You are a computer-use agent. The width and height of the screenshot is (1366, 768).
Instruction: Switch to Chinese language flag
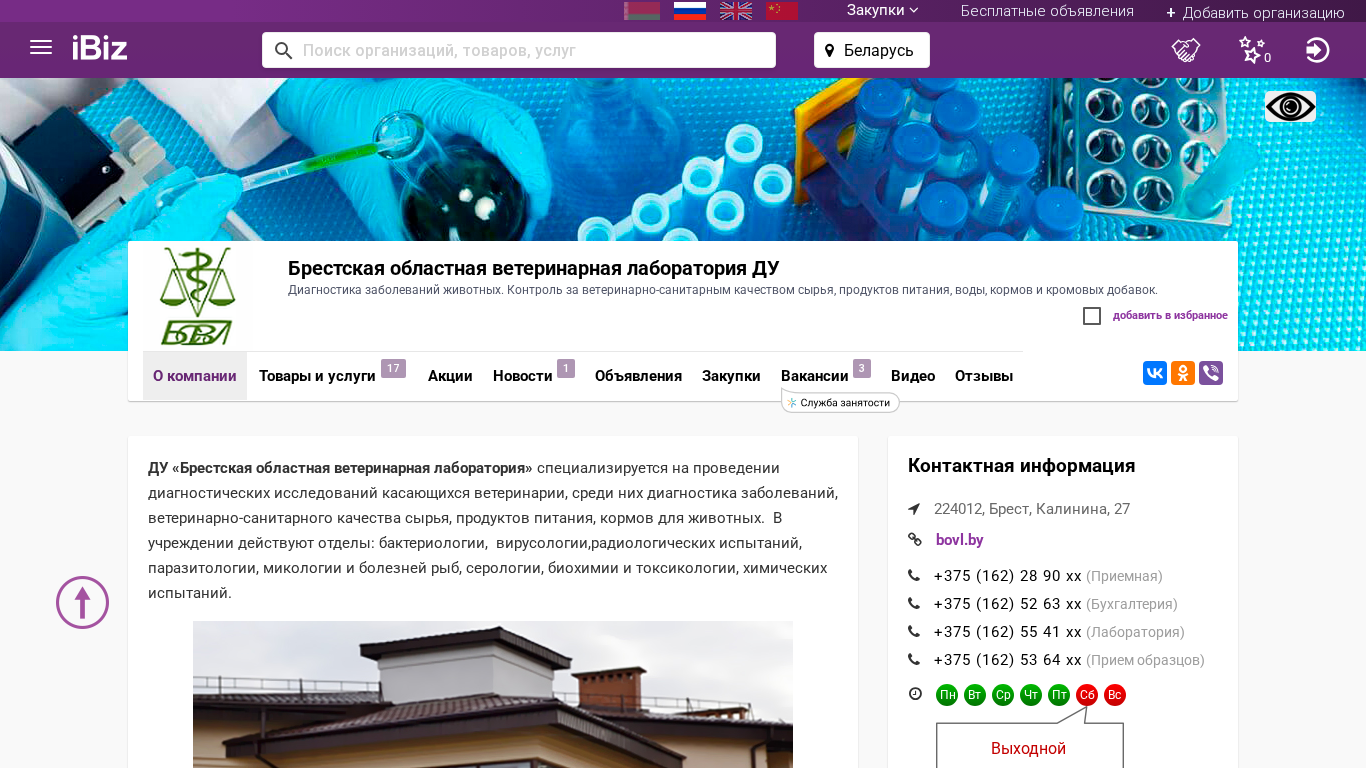(782, 11)
